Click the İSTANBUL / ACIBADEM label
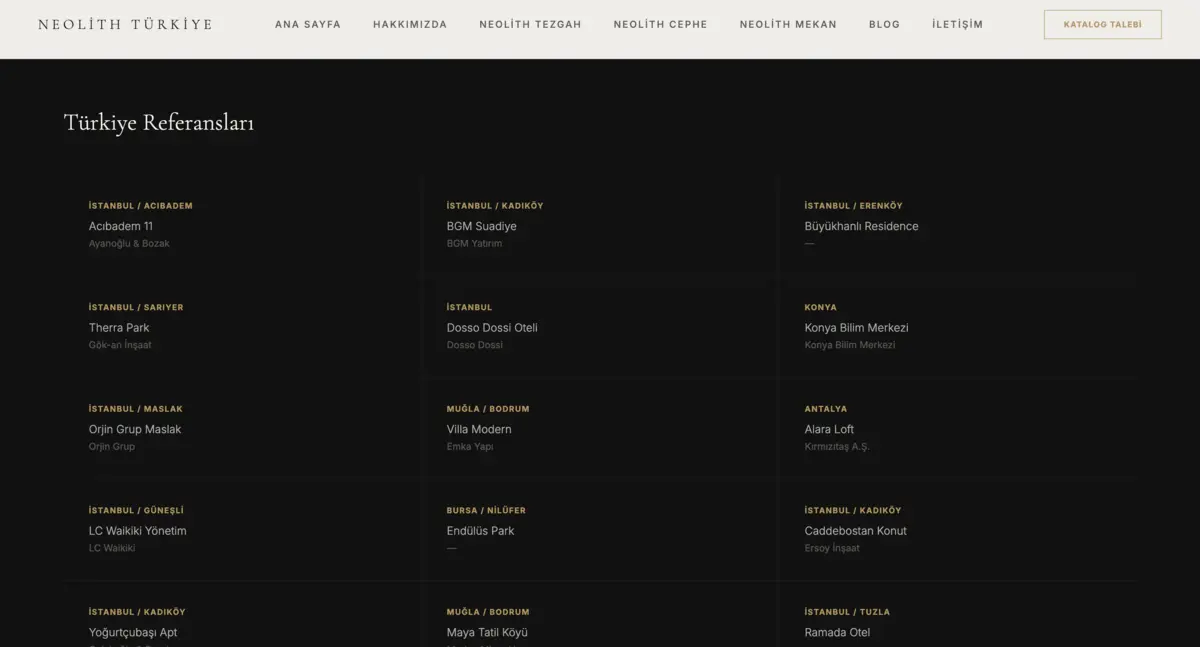The image size is (1200, 647). coord(141,206)
